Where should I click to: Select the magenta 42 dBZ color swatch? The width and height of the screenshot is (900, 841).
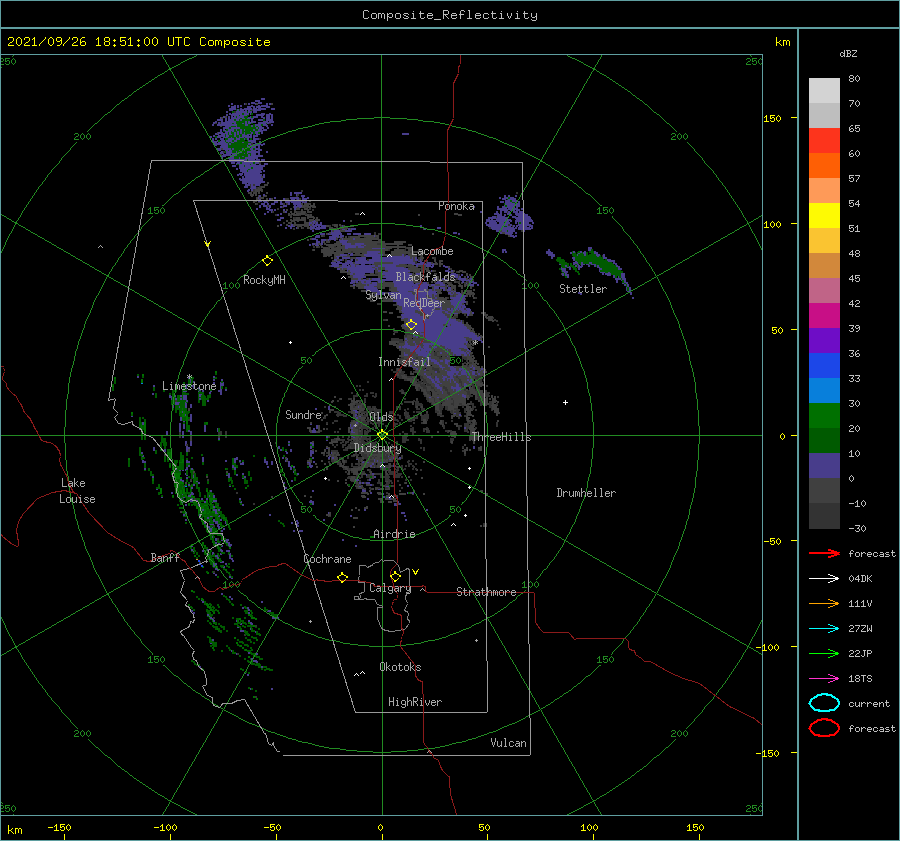coord(824,315)
